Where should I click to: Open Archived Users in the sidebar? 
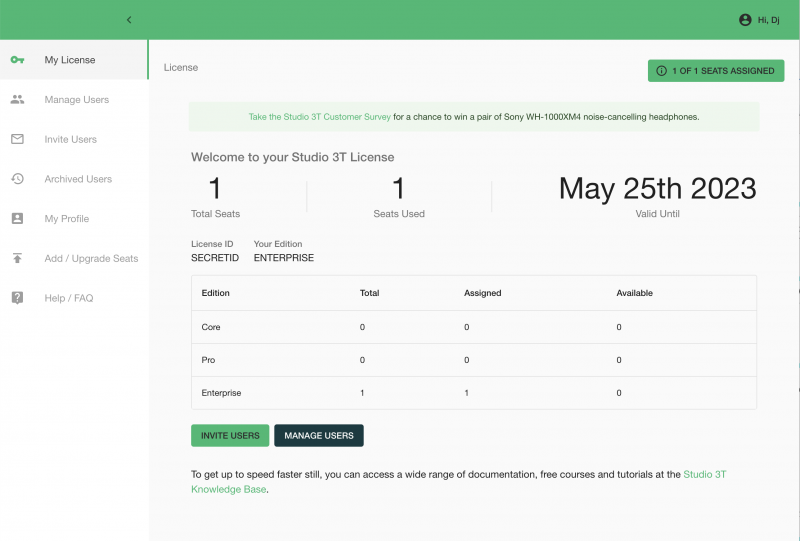tap(74, 179)
